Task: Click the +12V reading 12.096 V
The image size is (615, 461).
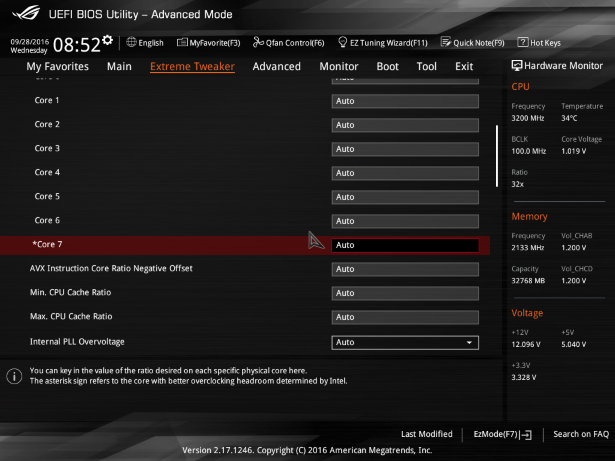Action: click(x=526, y=344)
